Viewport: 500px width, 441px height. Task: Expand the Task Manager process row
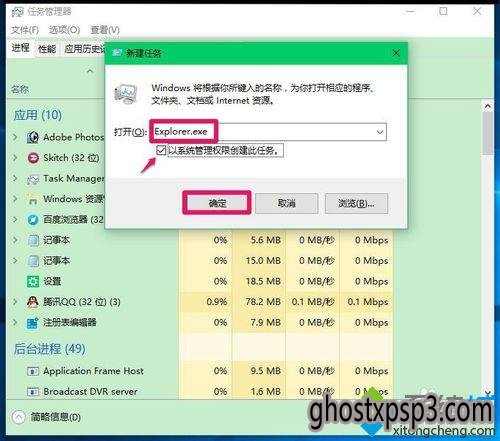click(x=15, y=178)
